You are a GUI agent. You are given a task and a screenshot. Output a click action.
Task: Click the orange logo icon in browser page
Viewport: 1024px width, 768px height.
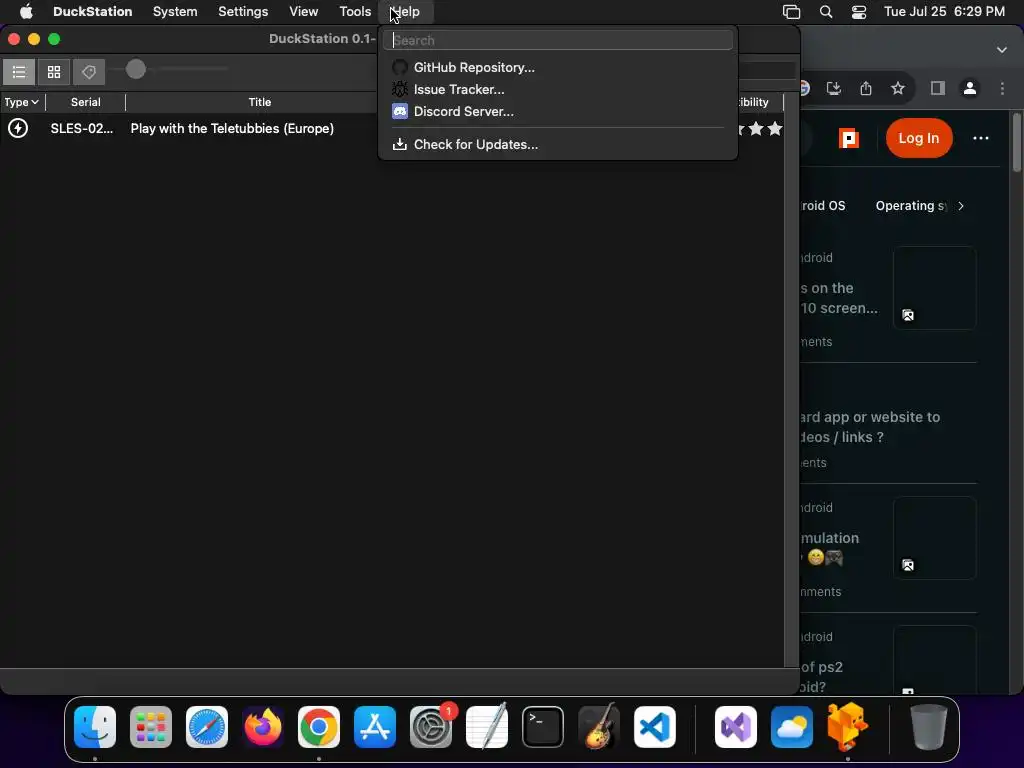tap(848, 138)
